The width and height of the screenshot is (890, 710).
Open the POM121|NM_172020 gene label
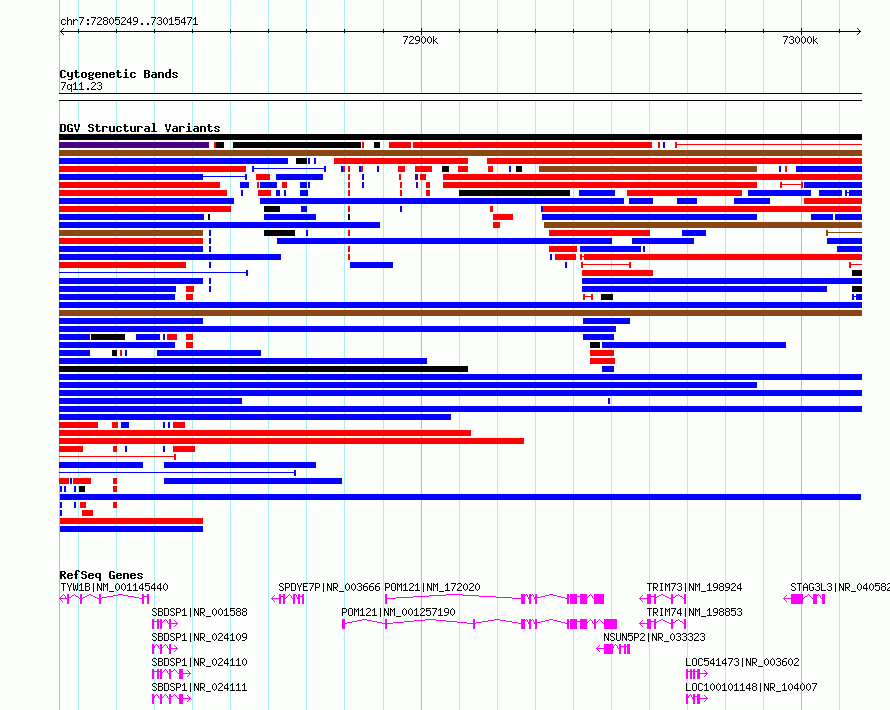pyautogui.click(x=433, y=587)
